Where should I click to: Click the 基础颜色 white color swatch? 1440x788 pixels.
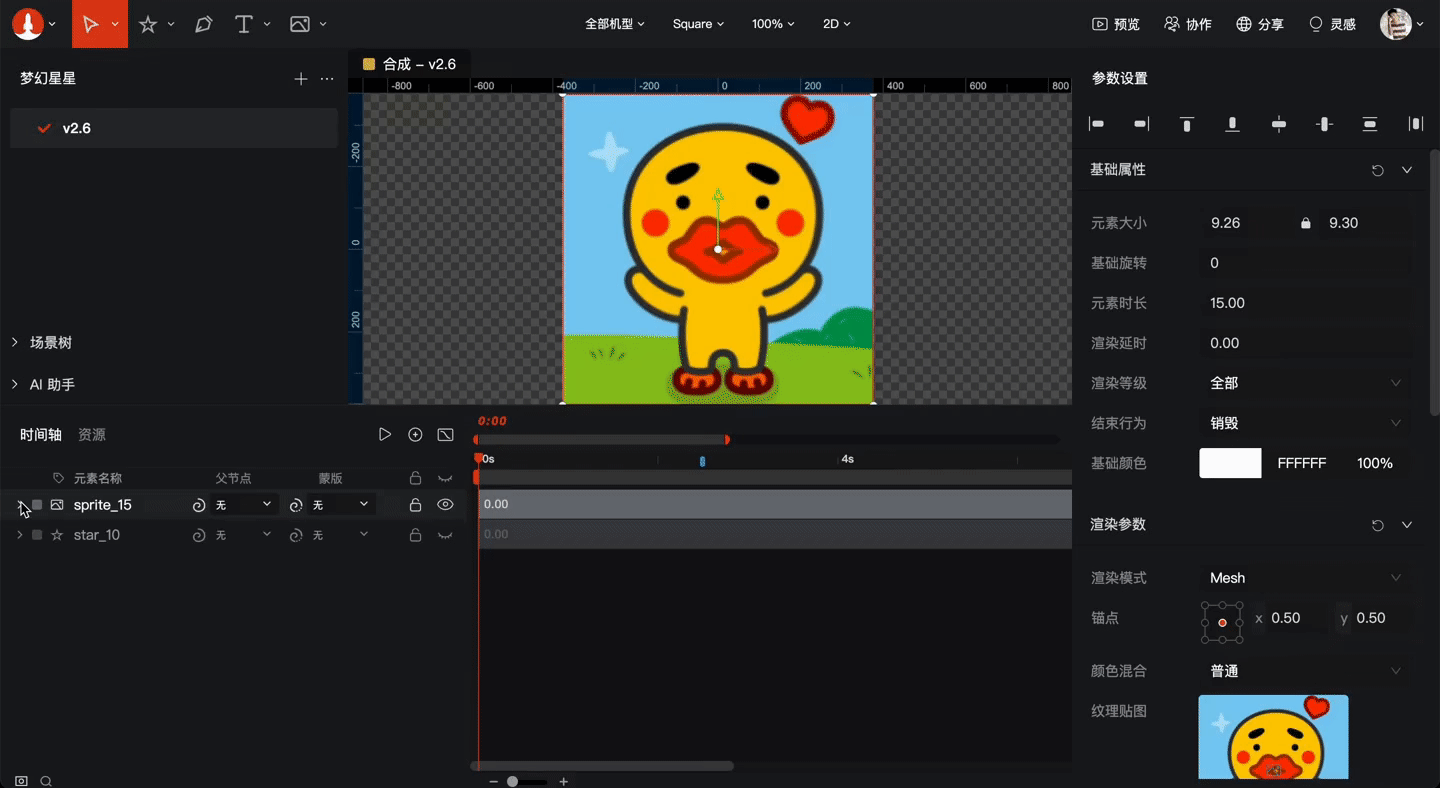[1230, 463]
